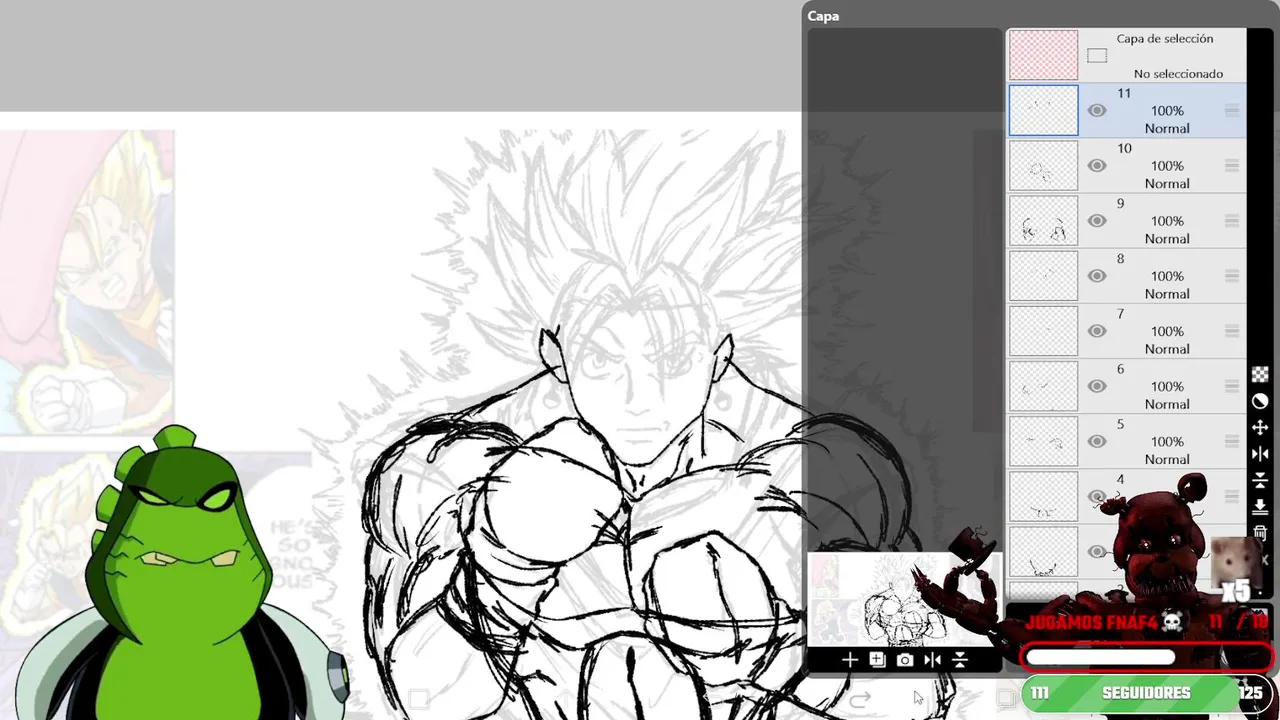Click '100%' opacity of layer 10
This screenshot has height=720, width=1280.
tap(1167, 166)
